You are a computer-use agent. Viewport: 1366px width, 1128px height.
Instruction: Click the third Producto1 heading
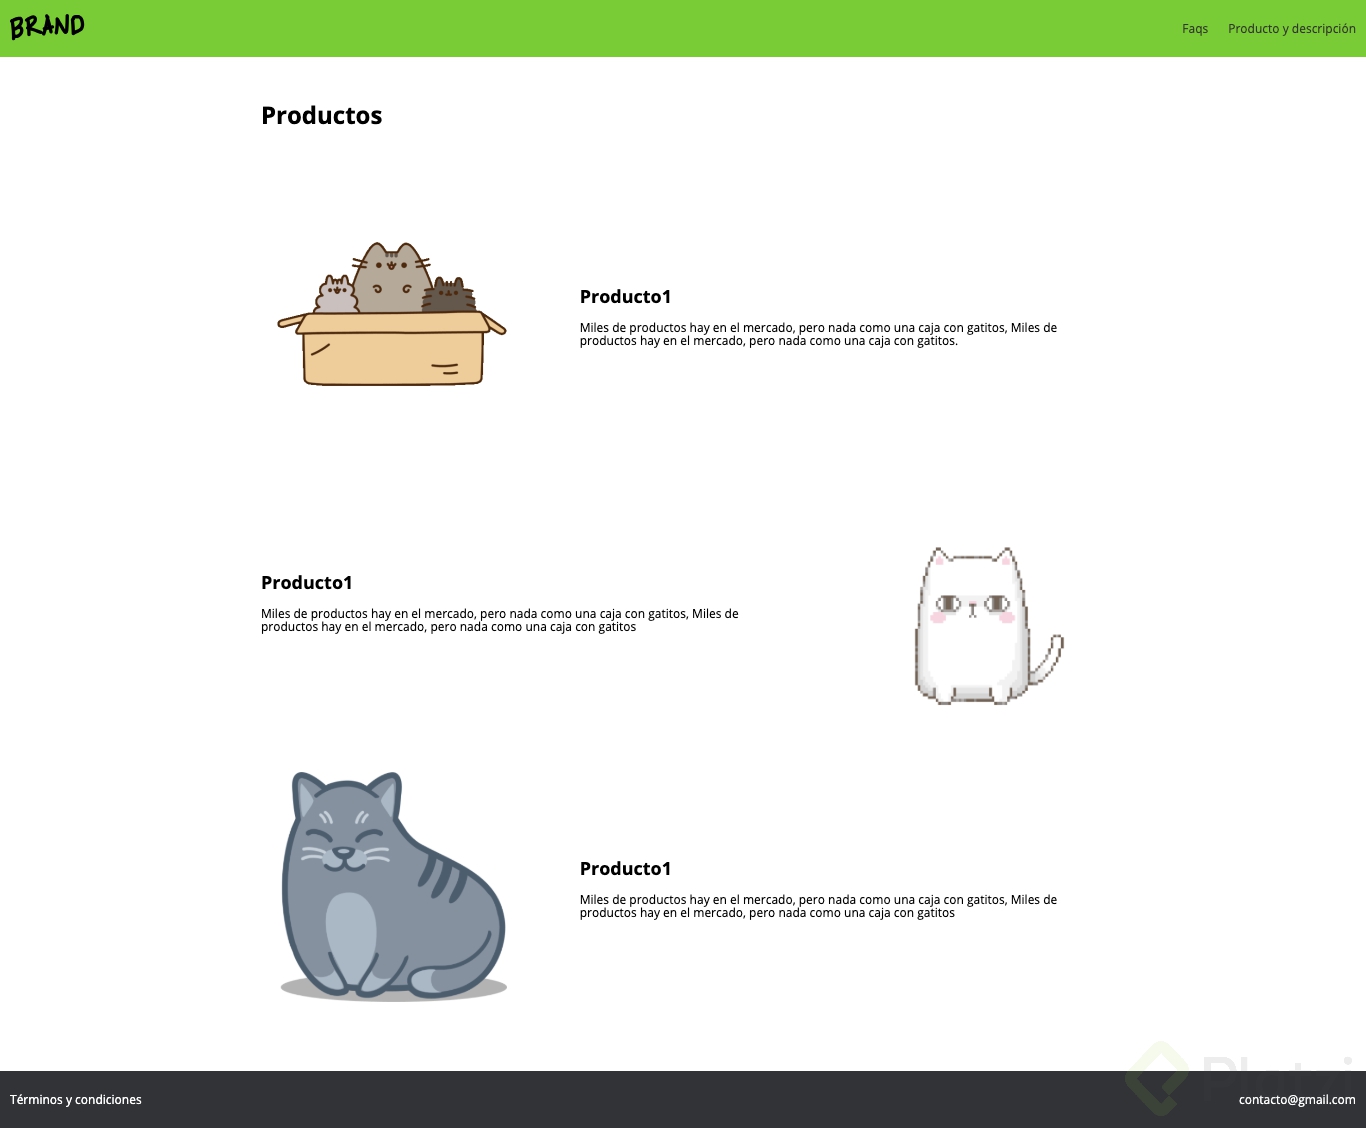click(x=625, y=869)
